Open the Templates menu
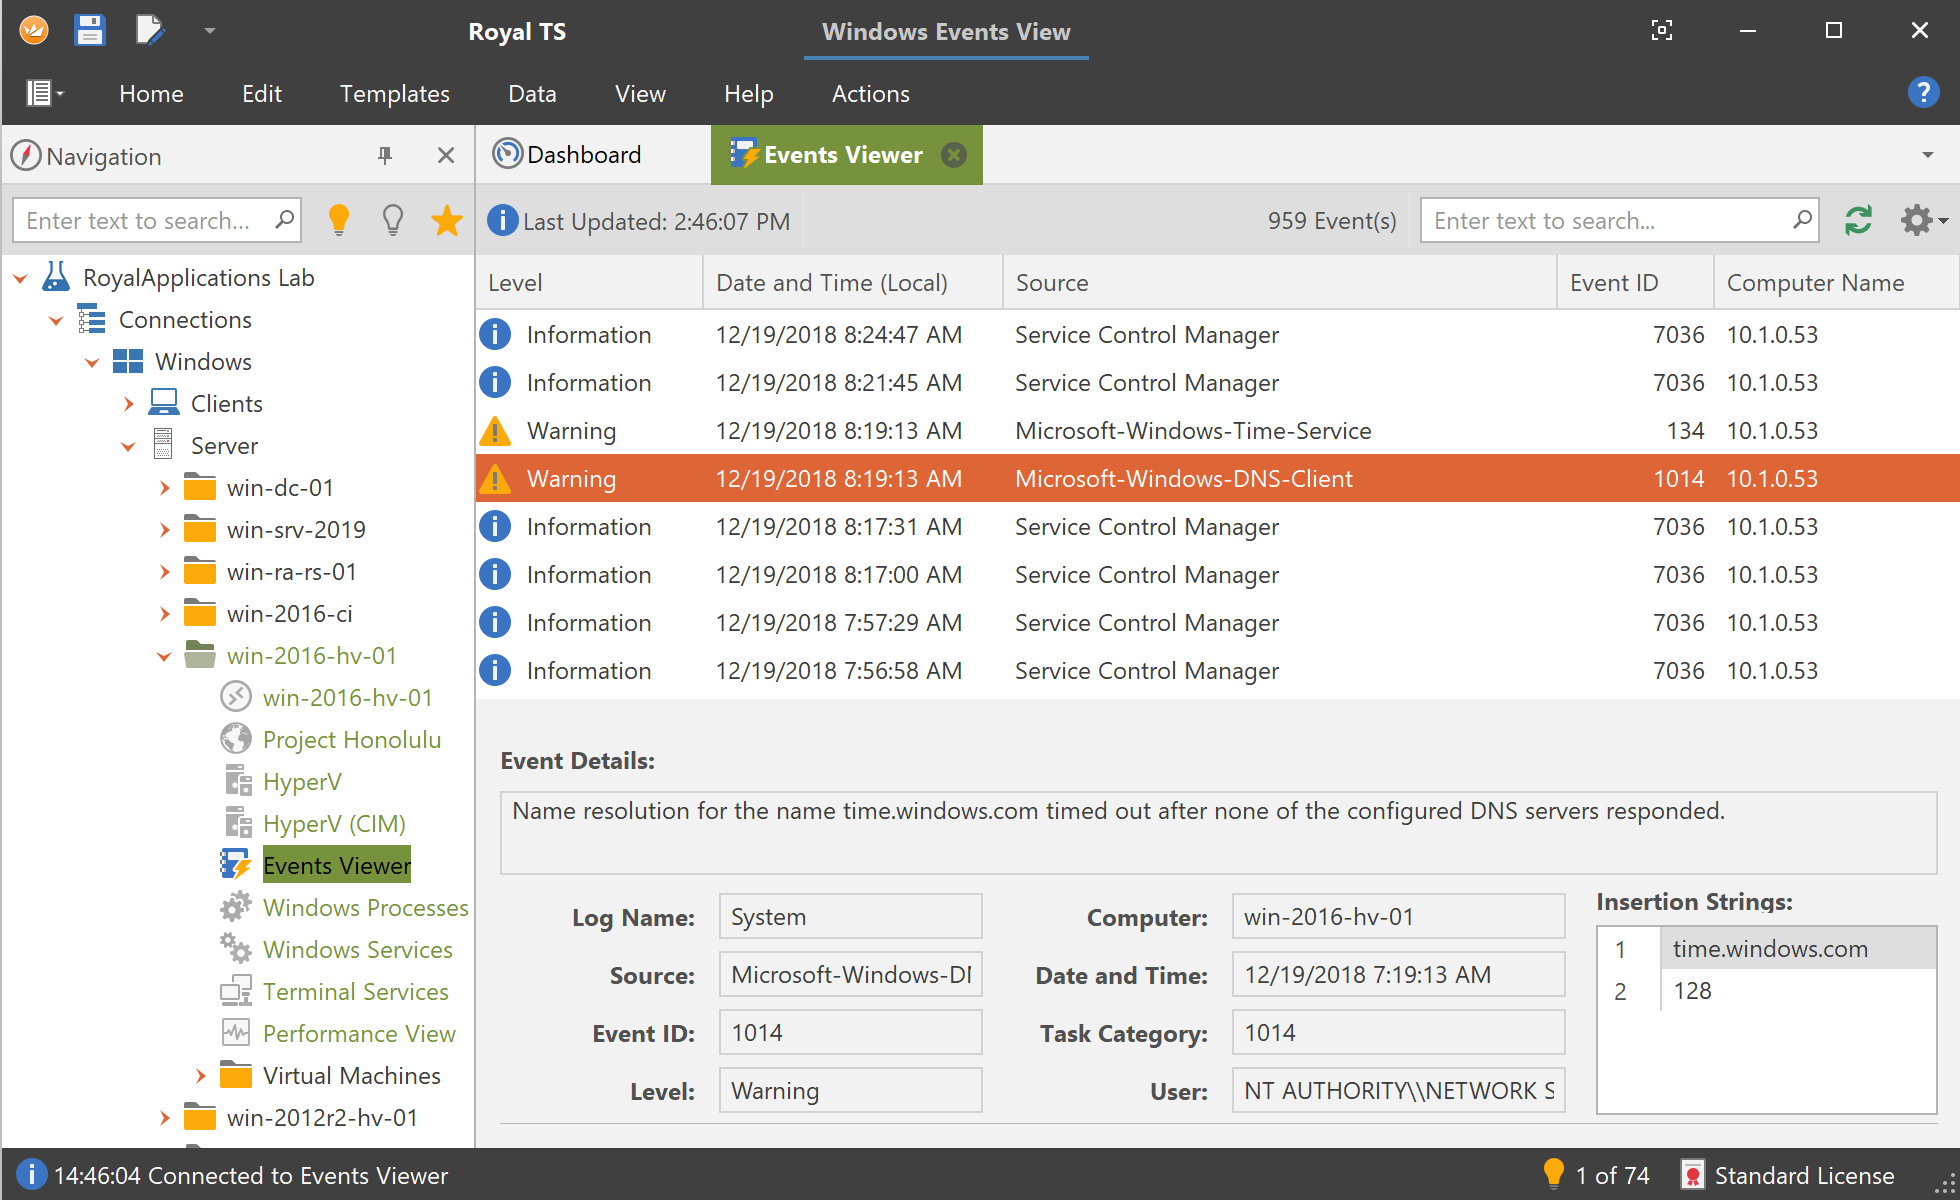The image size is (1960, 1200). (x=394, y=94)
